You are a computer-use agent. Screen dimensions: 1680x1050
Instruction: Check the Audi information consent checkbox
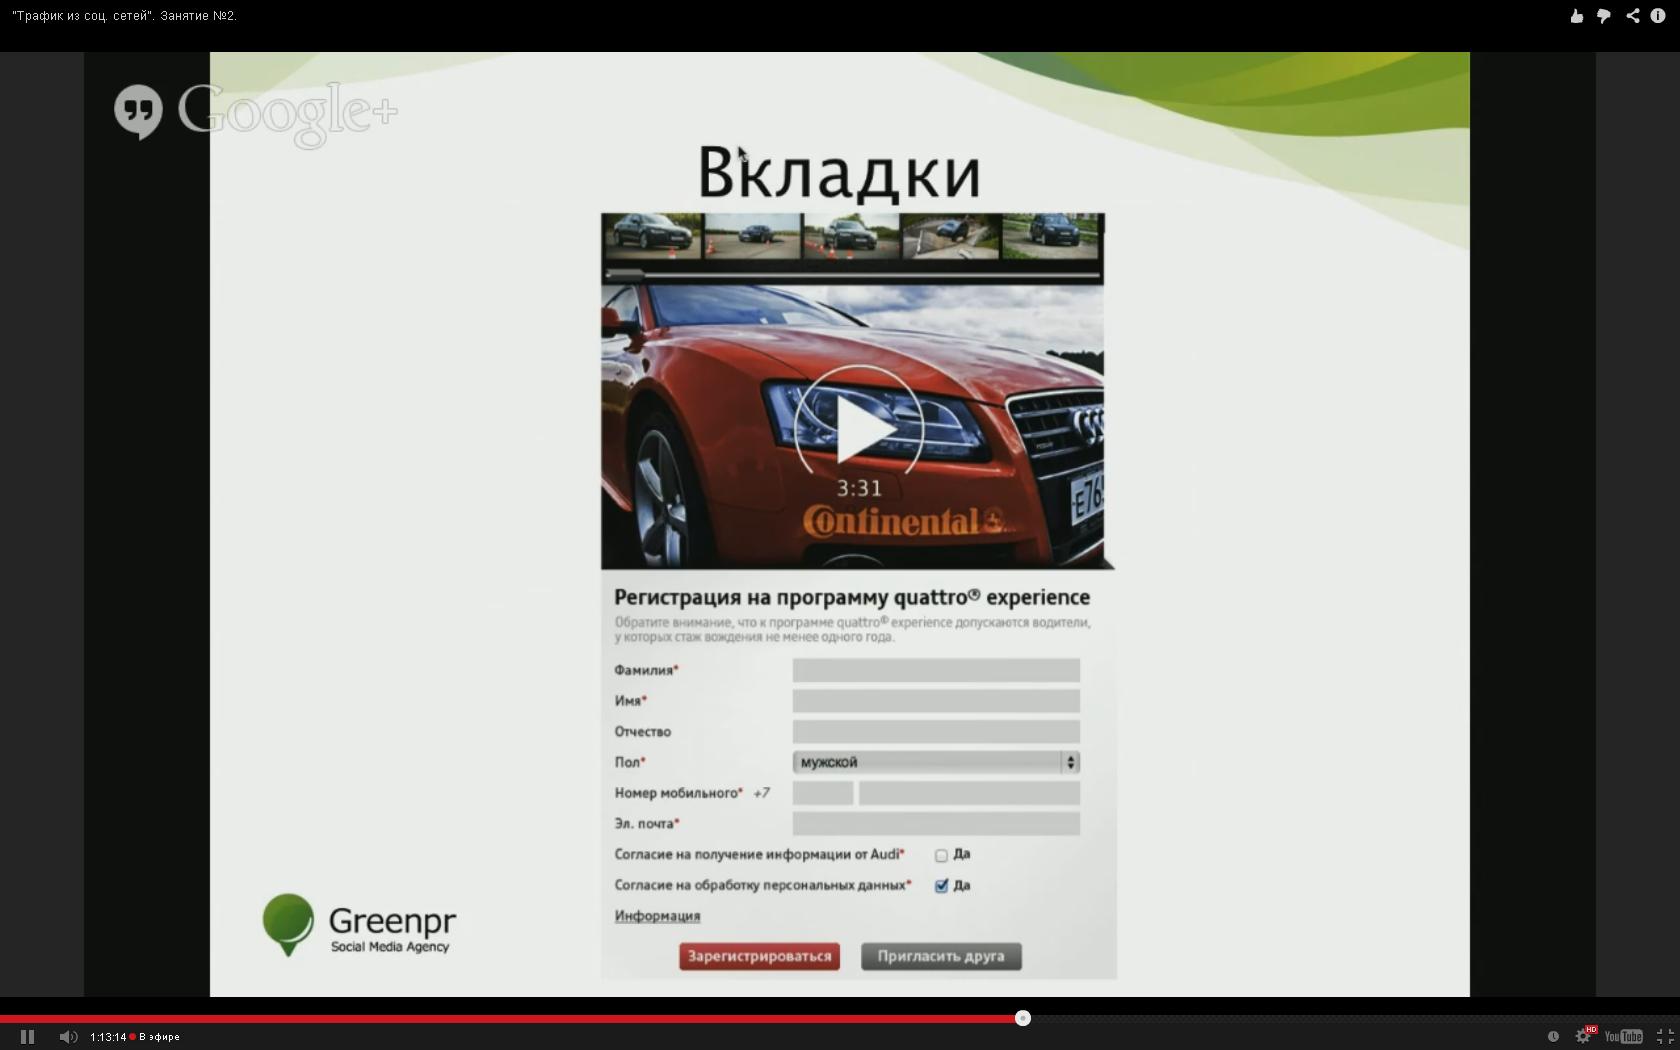coord(941,855)
